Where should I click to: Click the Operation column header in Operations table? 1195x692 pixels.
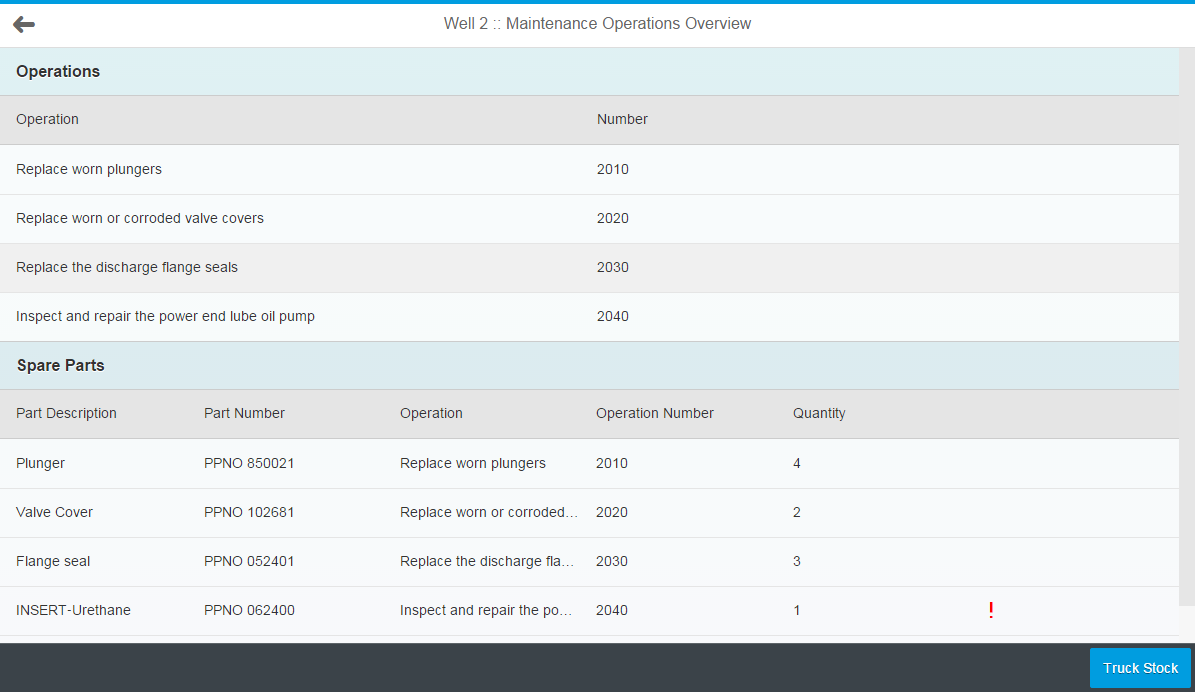(x=47, y=120)
